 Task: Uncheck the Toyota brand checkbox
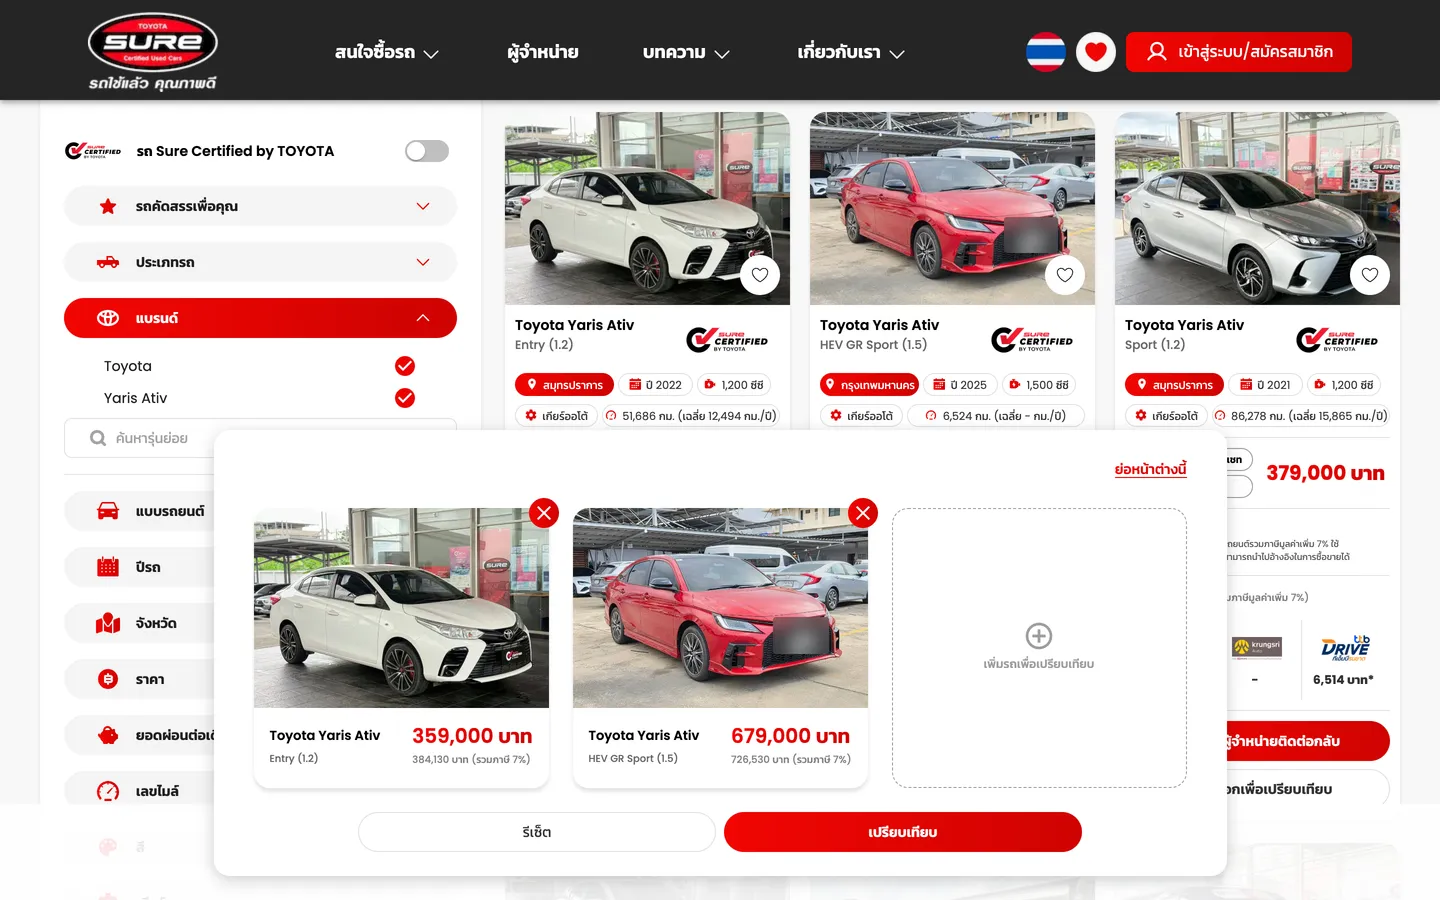[x=405, y=366]
